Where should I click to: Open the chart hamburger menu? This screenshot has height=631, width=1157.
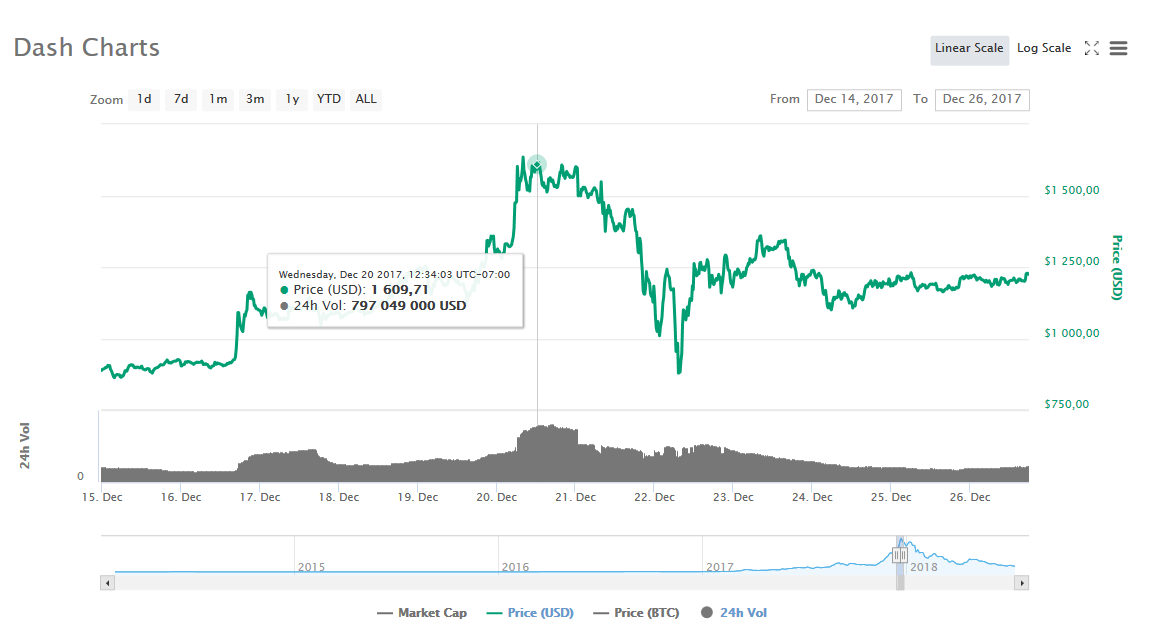(x=1119, y=48)
